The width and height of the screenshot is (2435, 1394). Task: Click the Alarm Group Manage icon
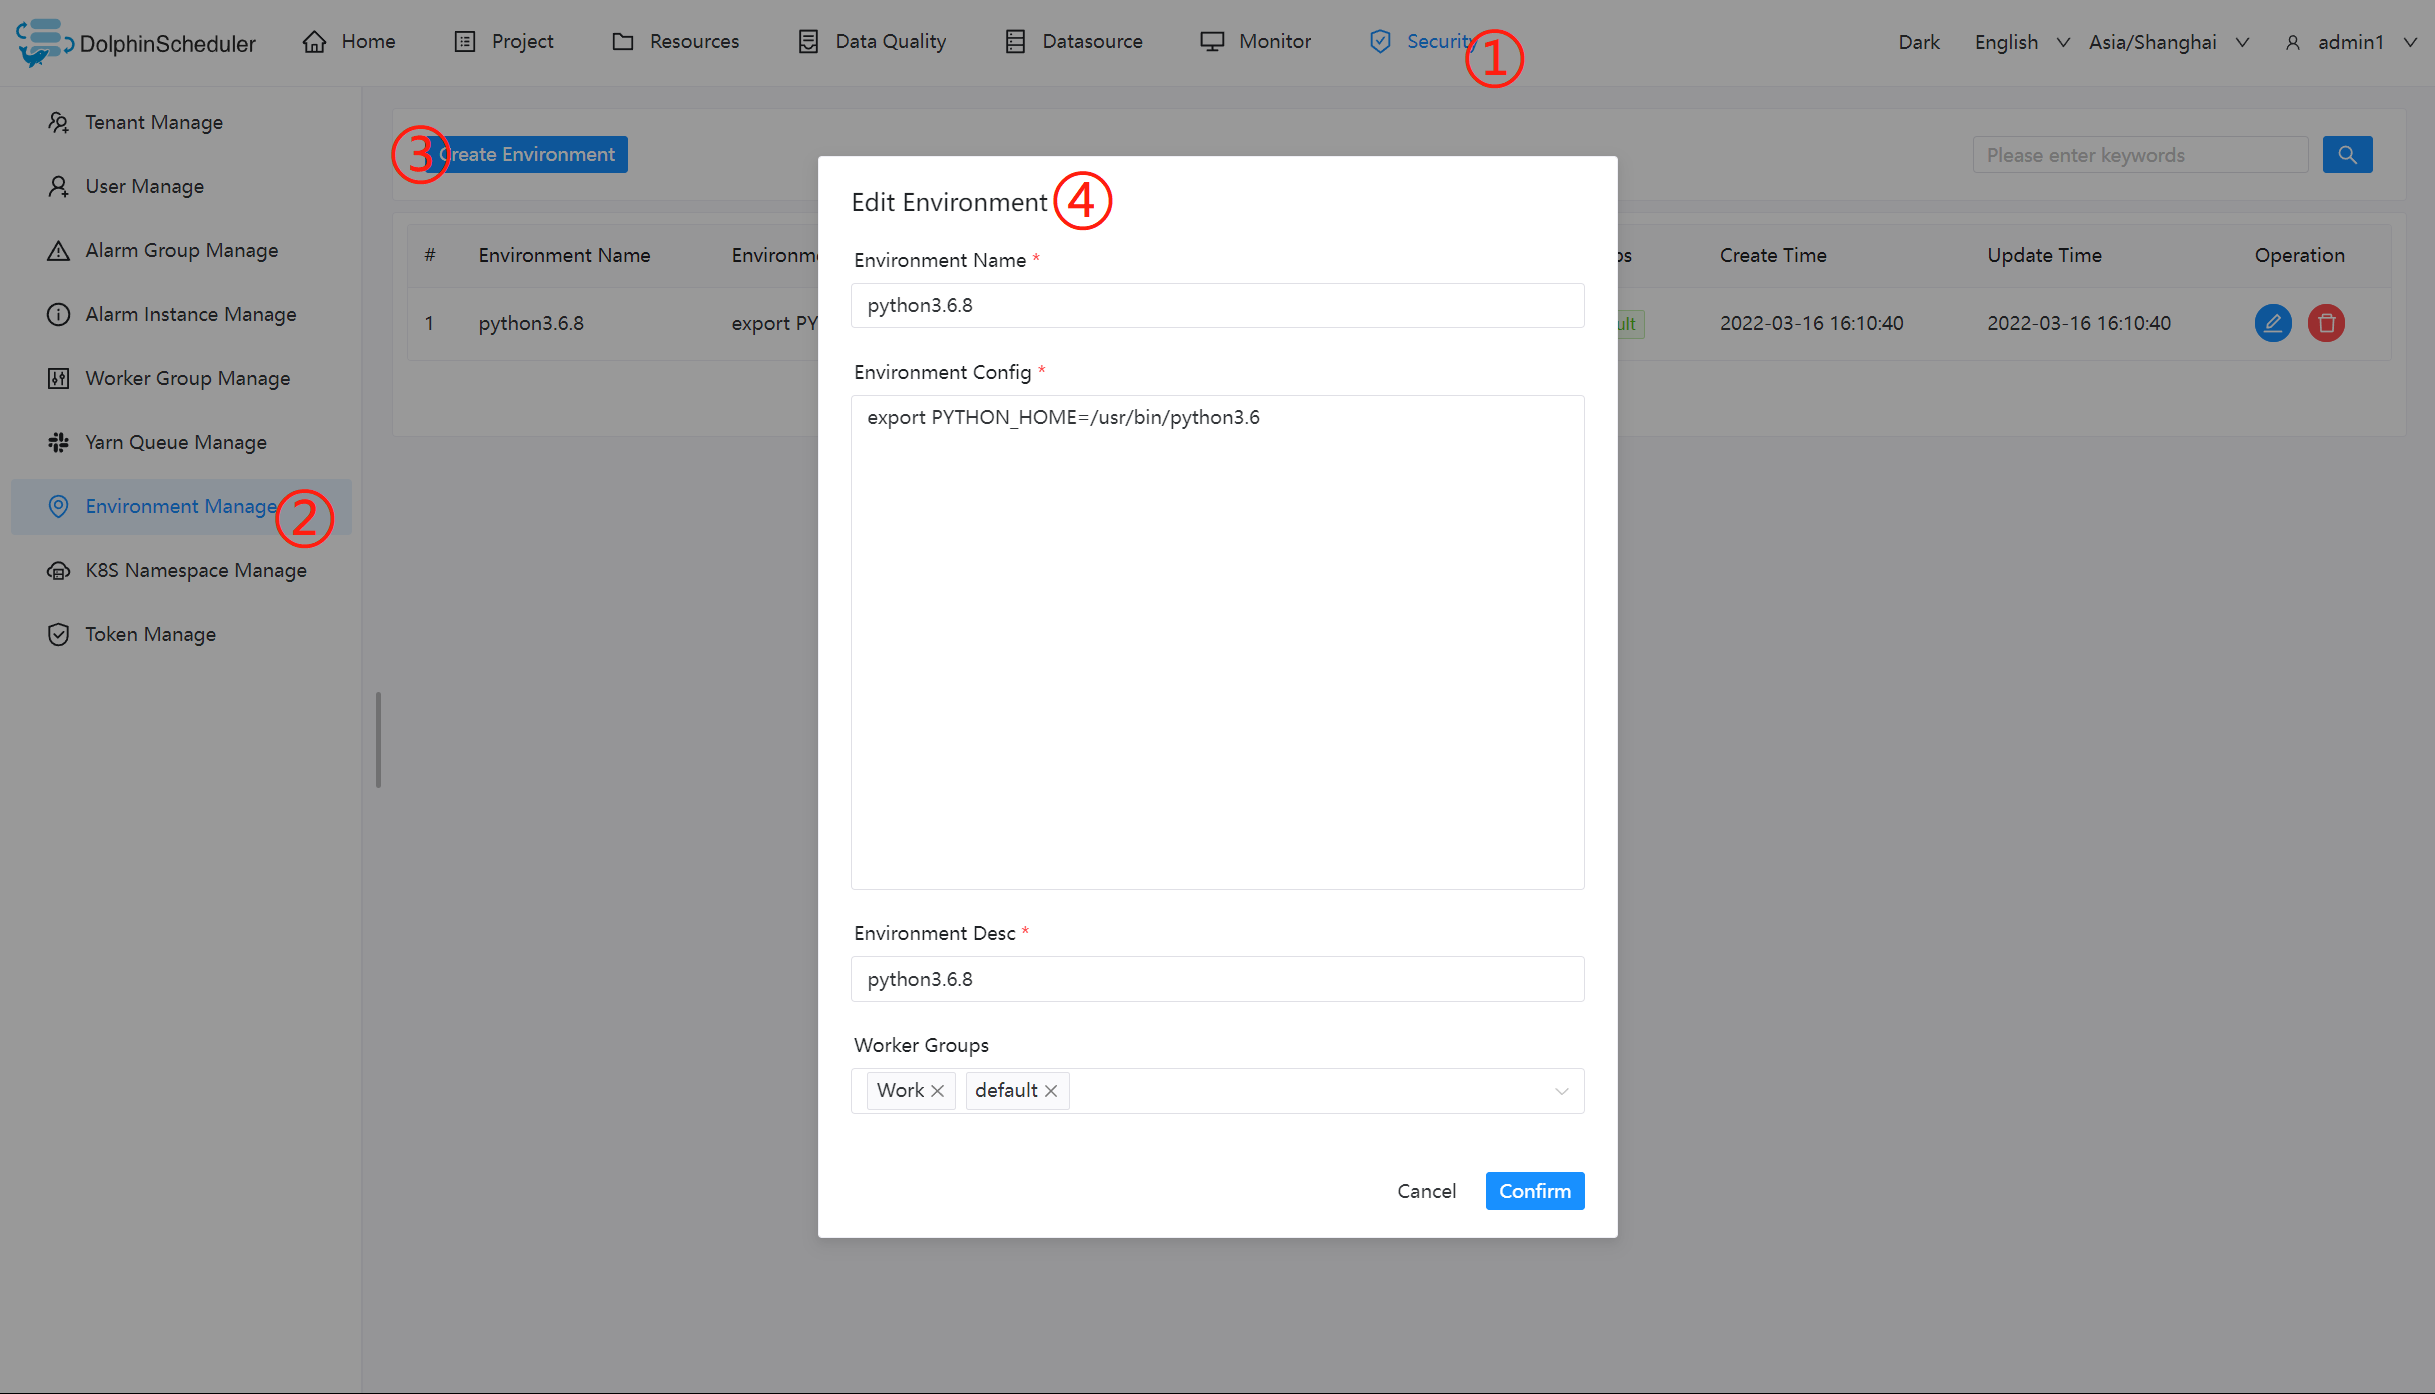coord(55,249)
